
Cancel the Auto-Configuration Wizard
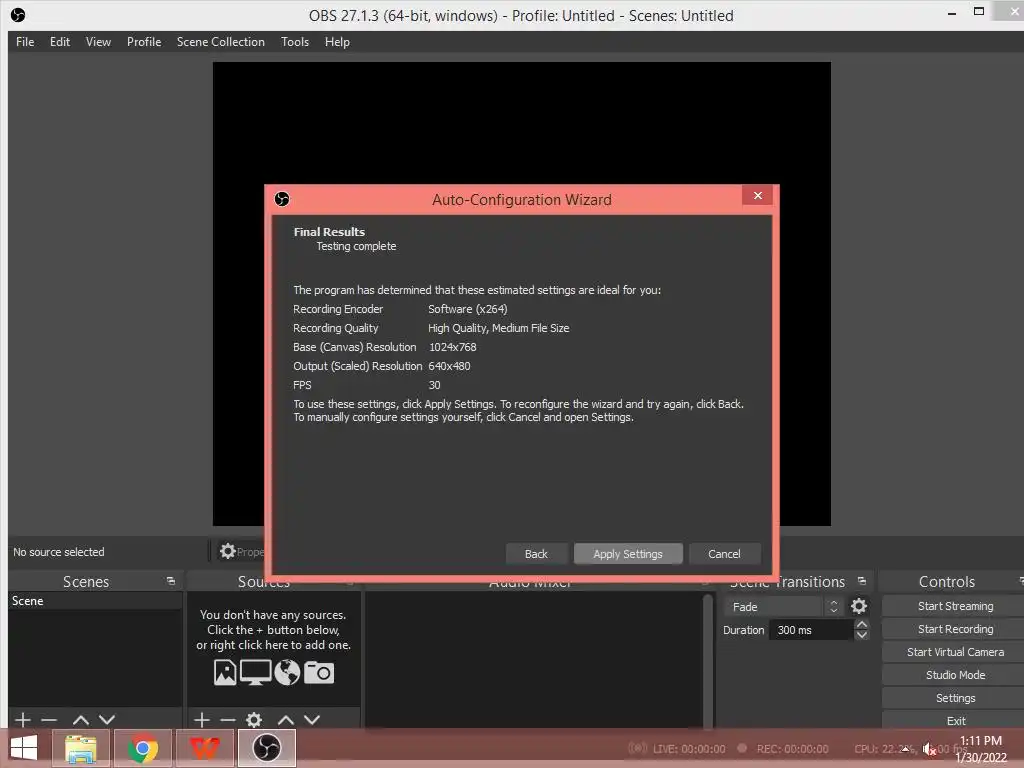click(724, 554)
